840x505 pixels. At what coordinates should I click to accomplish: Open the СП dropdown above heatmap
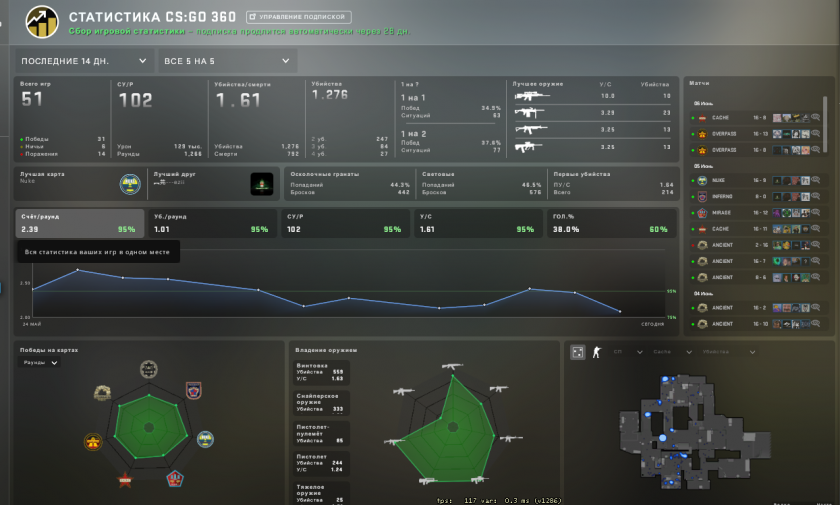[627, 352]
